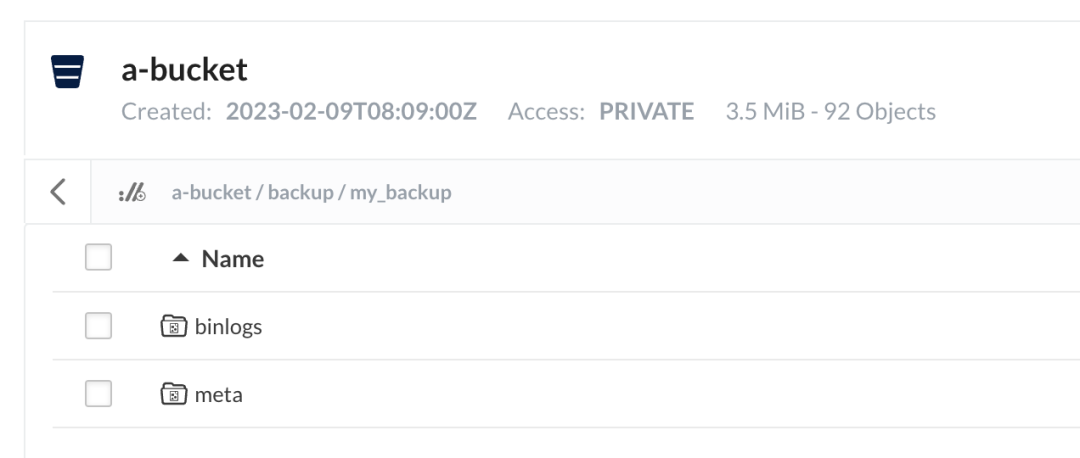Image resolution: width=1080 pixels, height=458 pixels.
Task: Toggle the sort arrow next to Name
Action: point(180,258)
